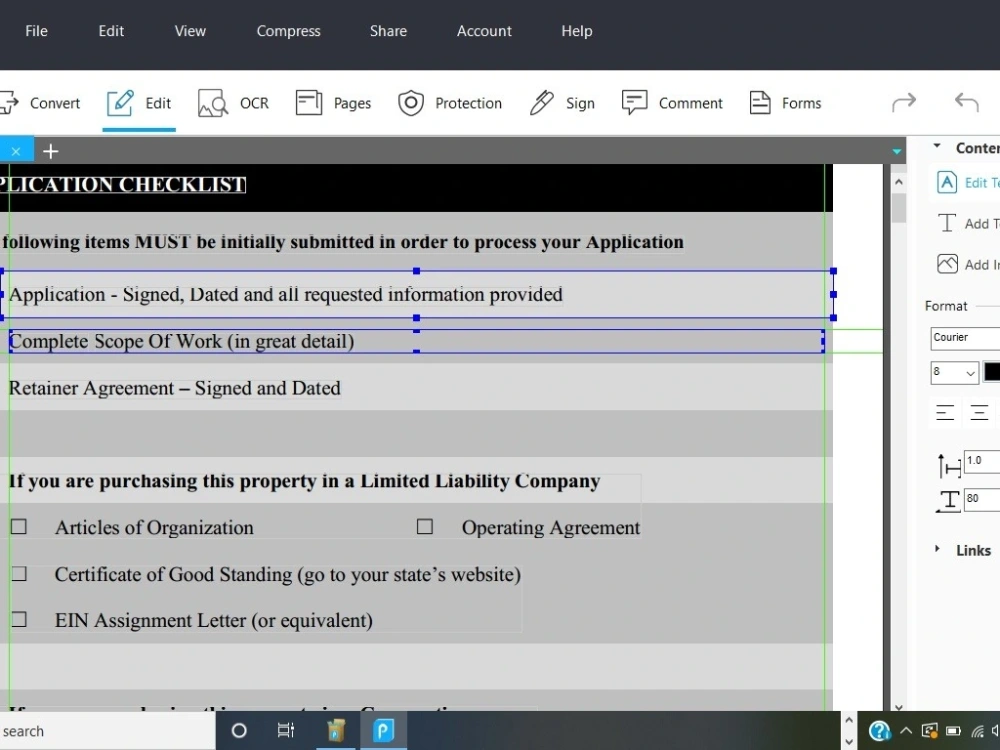Open the tab list dropdown arrow
The image size is (1000, 750).
point(897,151)
